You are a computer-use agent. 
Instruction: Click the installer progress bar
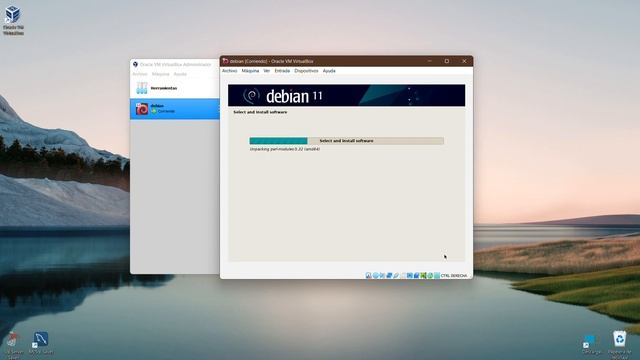tap(347, 141)
